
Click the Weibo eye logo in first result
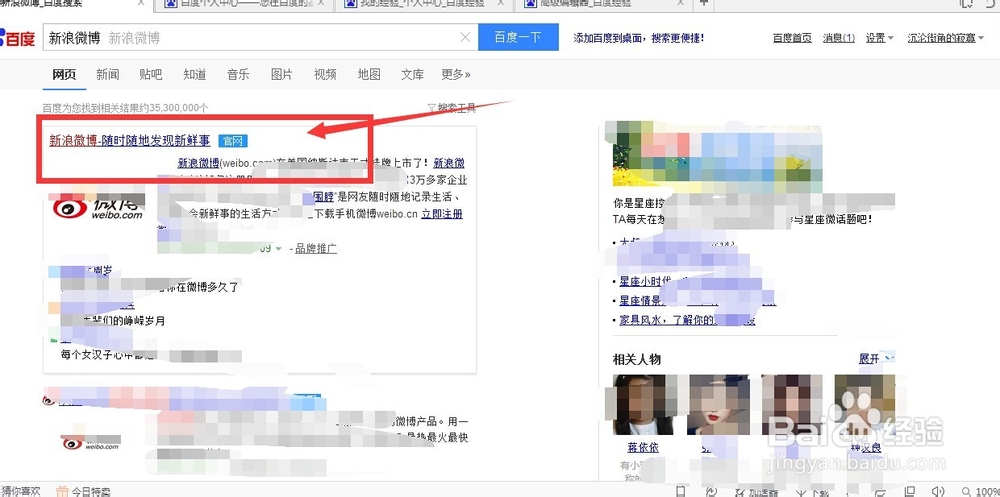pyautogui.click(x=70, y=208)
